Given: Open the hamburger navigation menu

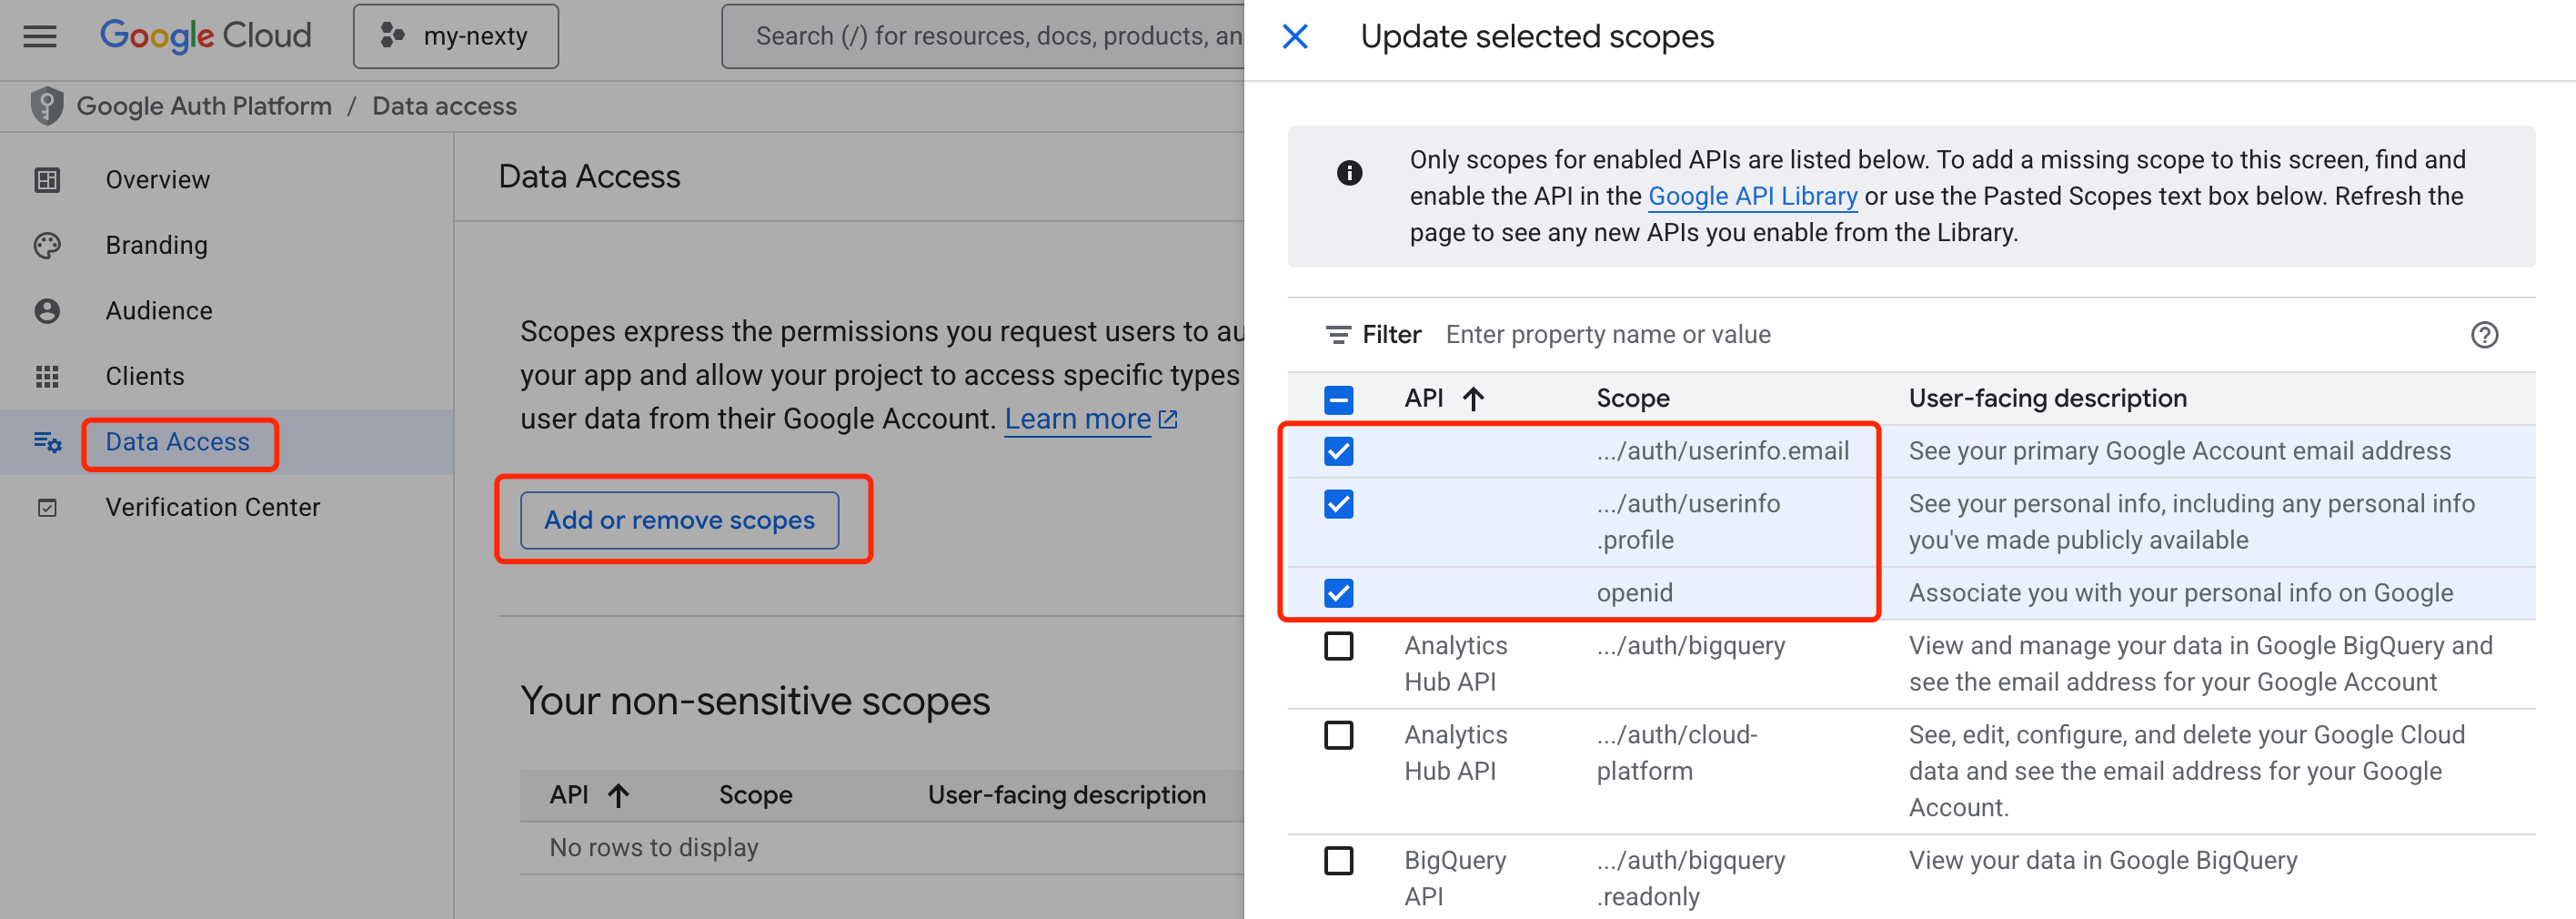Looking at the screenshot, I should tap(40, 37).
